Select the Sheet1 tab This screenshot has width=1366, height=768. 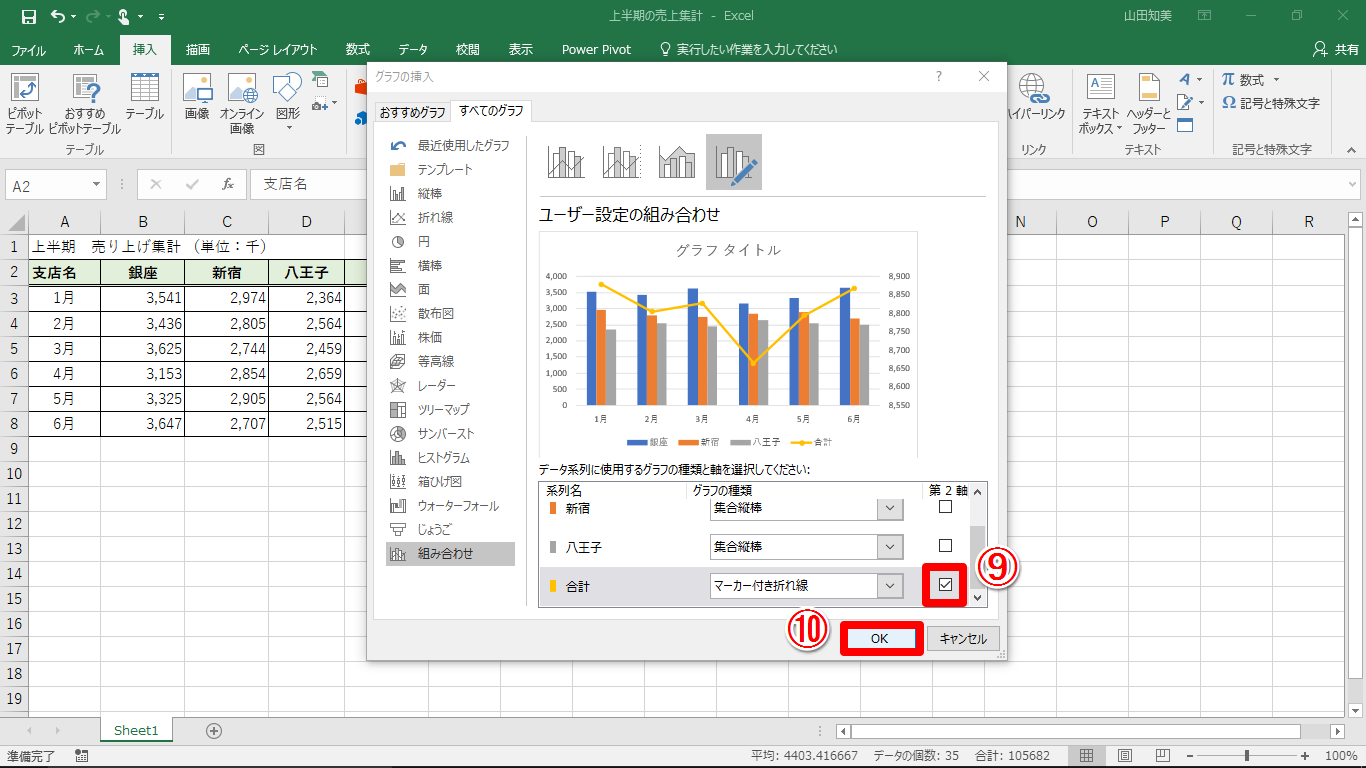136,731
